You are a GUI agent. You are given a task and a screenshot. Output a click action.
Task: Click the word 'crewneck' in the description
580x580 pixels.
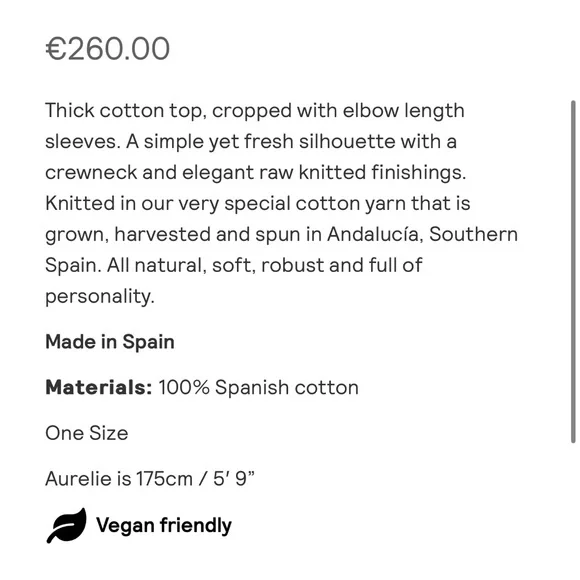click(91, 172)
